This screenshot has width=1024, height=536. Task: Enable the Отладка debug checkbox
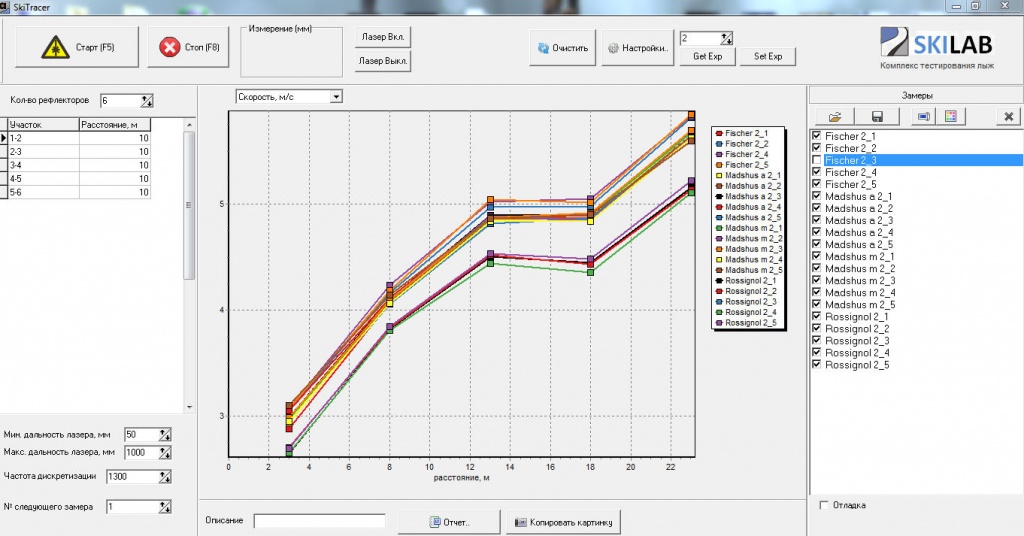(x=824, y=505)
